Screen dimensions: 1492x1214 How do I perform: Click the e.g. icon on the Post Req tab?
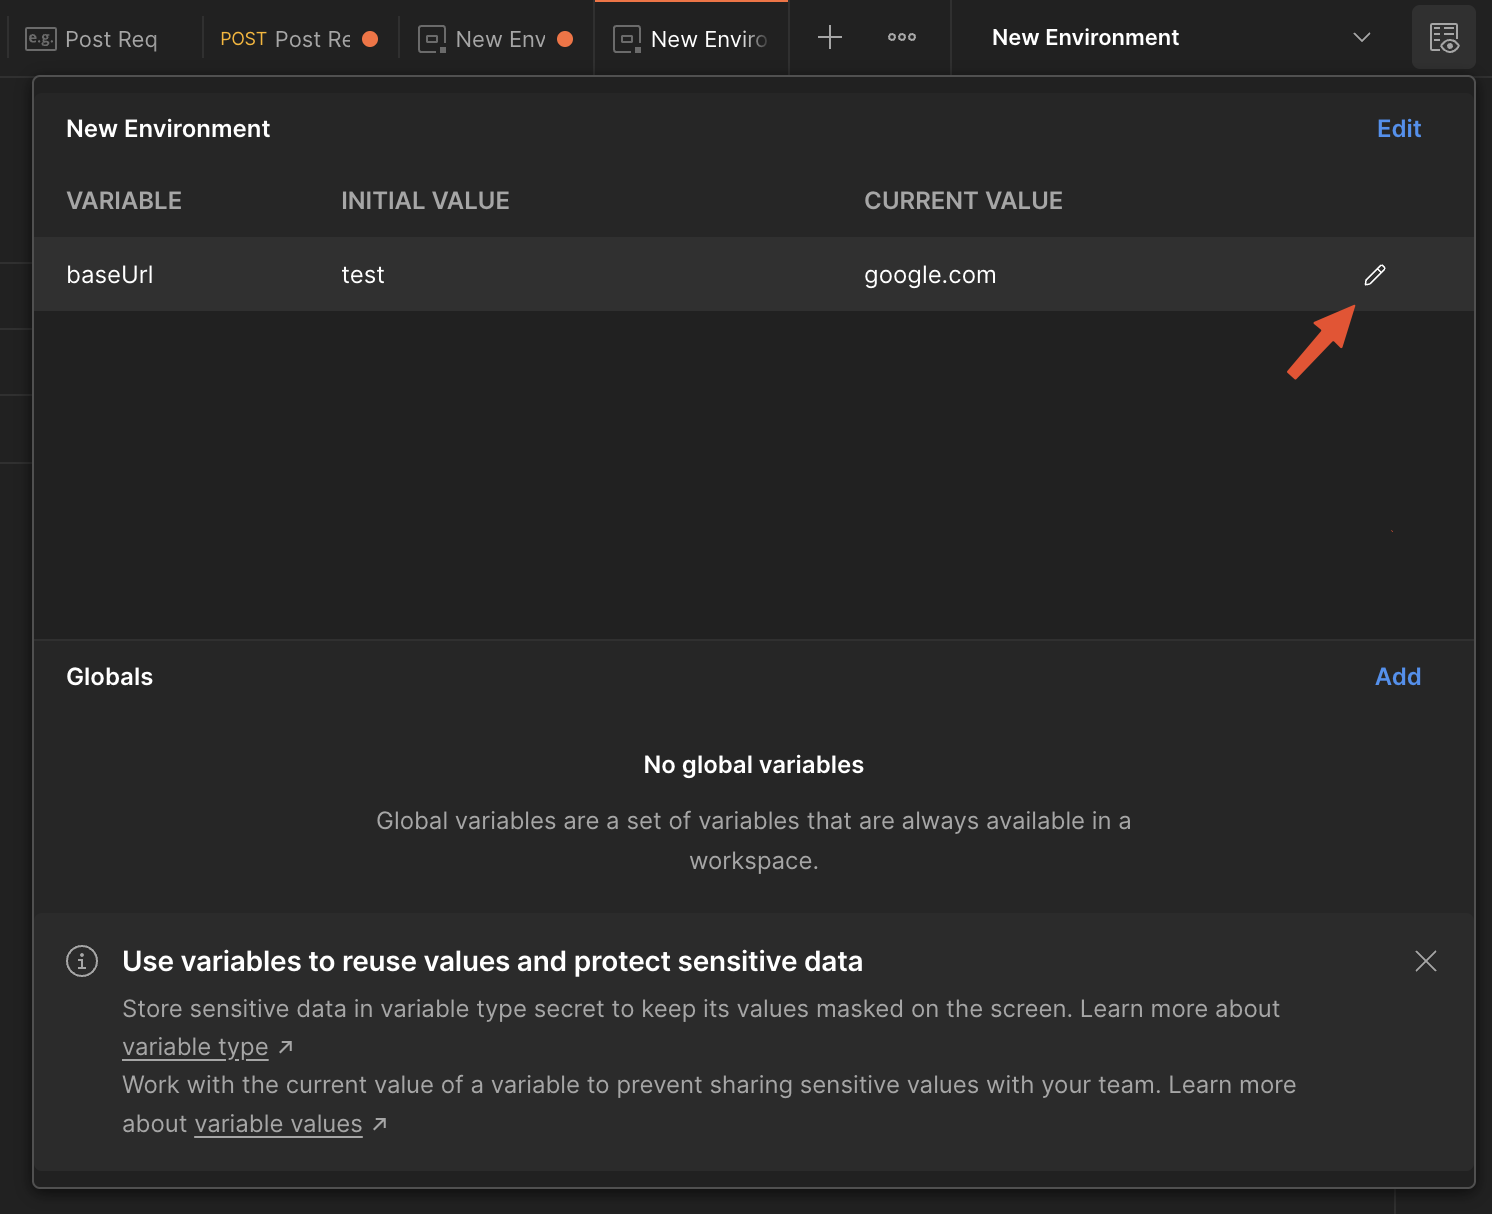click(38, 39)
